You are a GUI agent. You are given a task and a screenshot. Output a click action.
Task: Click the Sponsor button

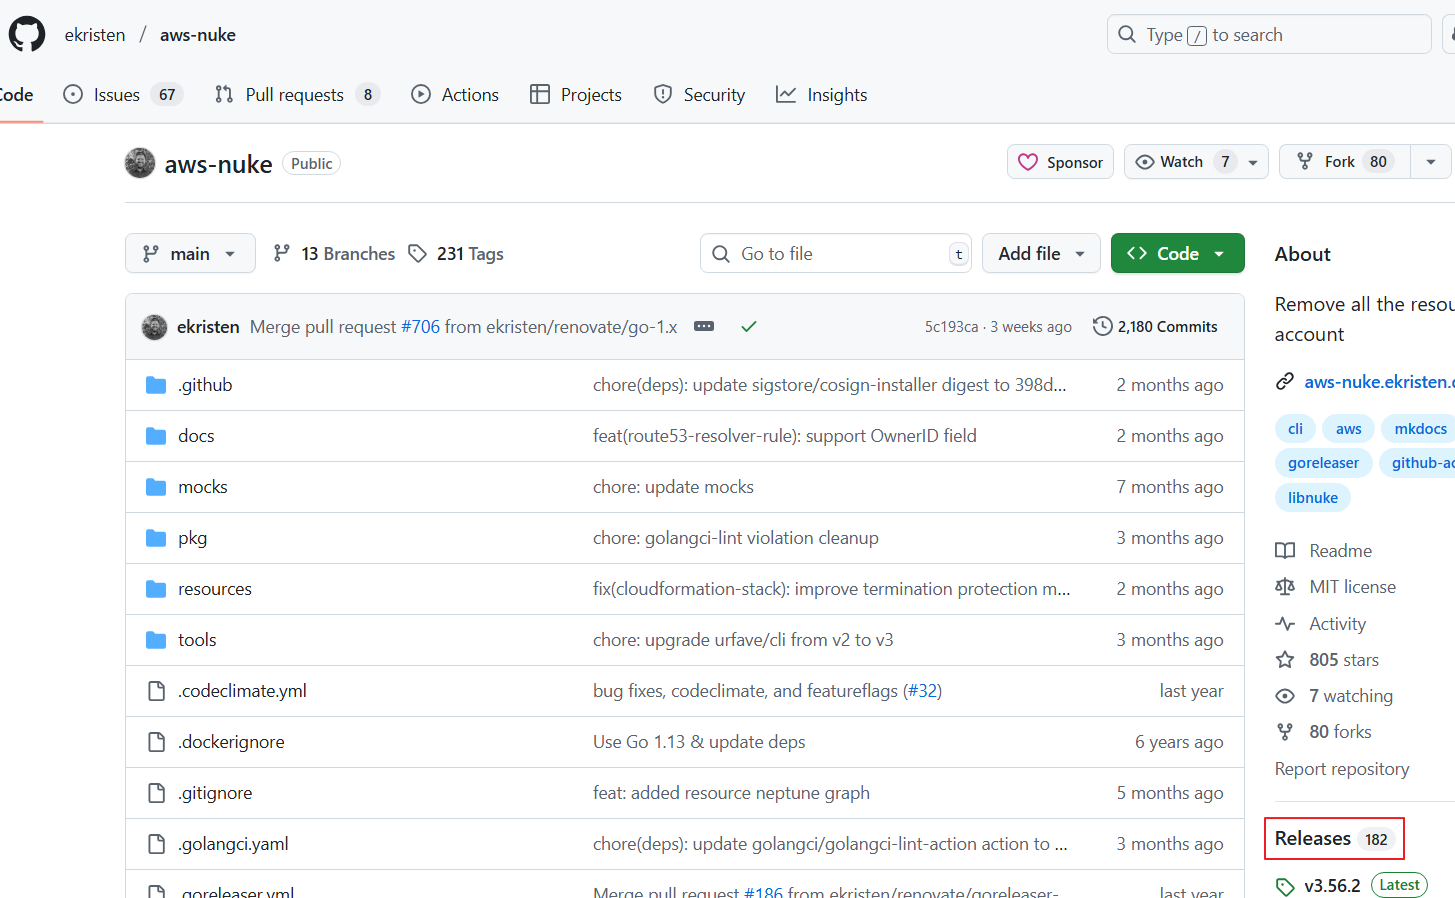[1060, 162]
